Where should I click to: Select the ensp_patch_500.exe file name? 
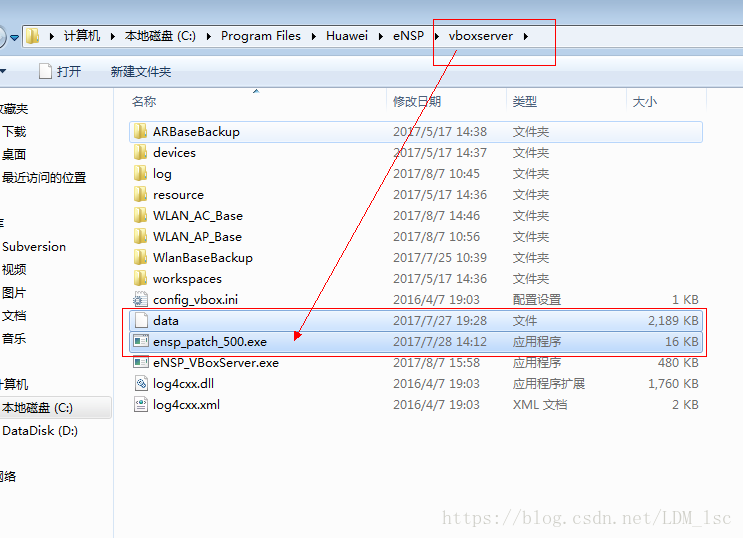pyautogui.click(x=210, y=341)
